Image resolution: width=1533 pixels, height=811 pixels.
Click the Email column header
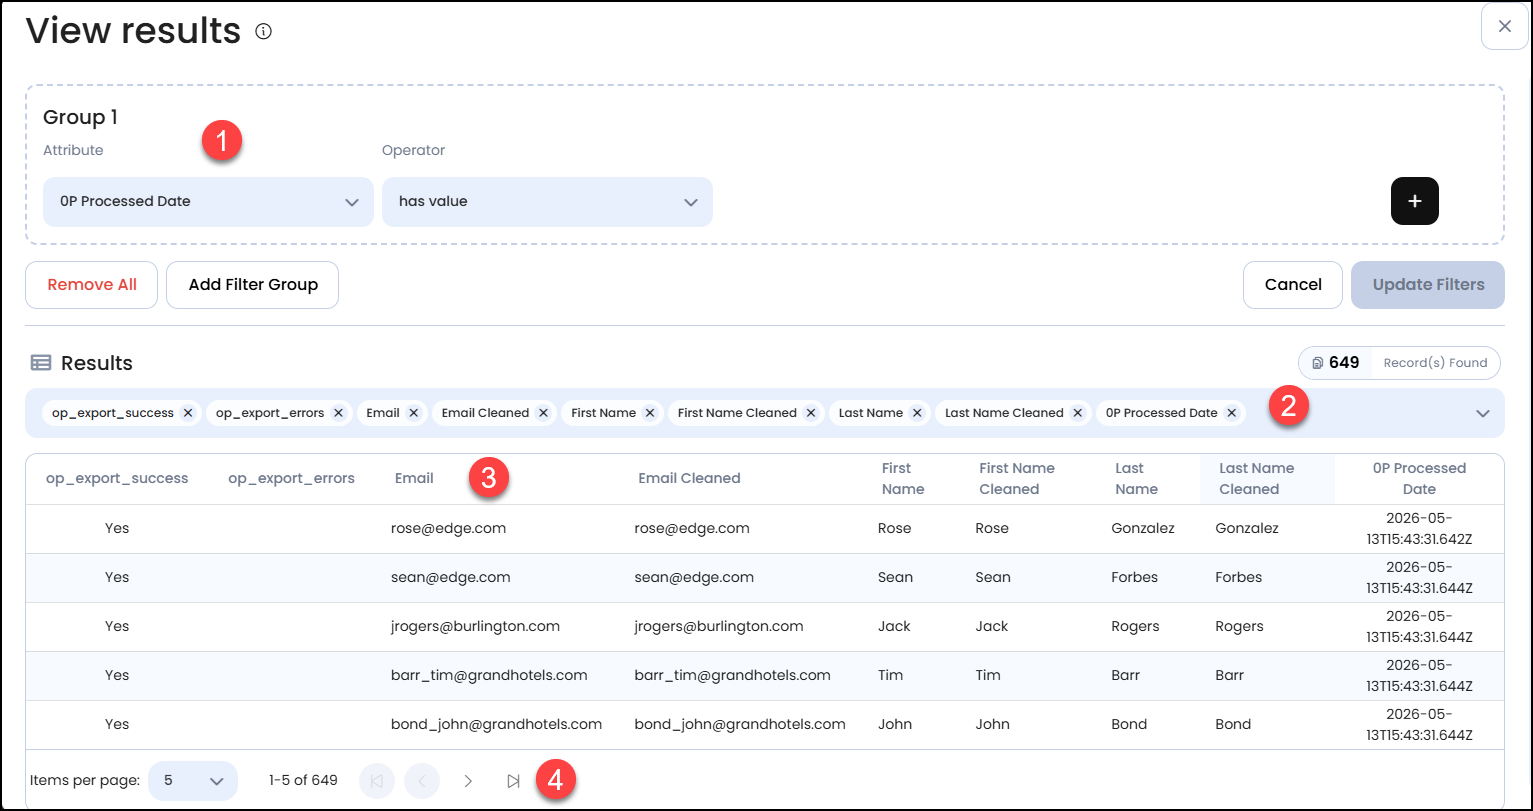click(414, 479)
